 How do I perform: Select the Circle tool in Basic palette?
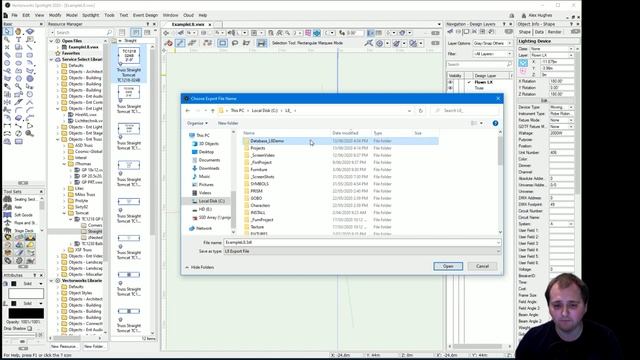click(x=7, y=63)
